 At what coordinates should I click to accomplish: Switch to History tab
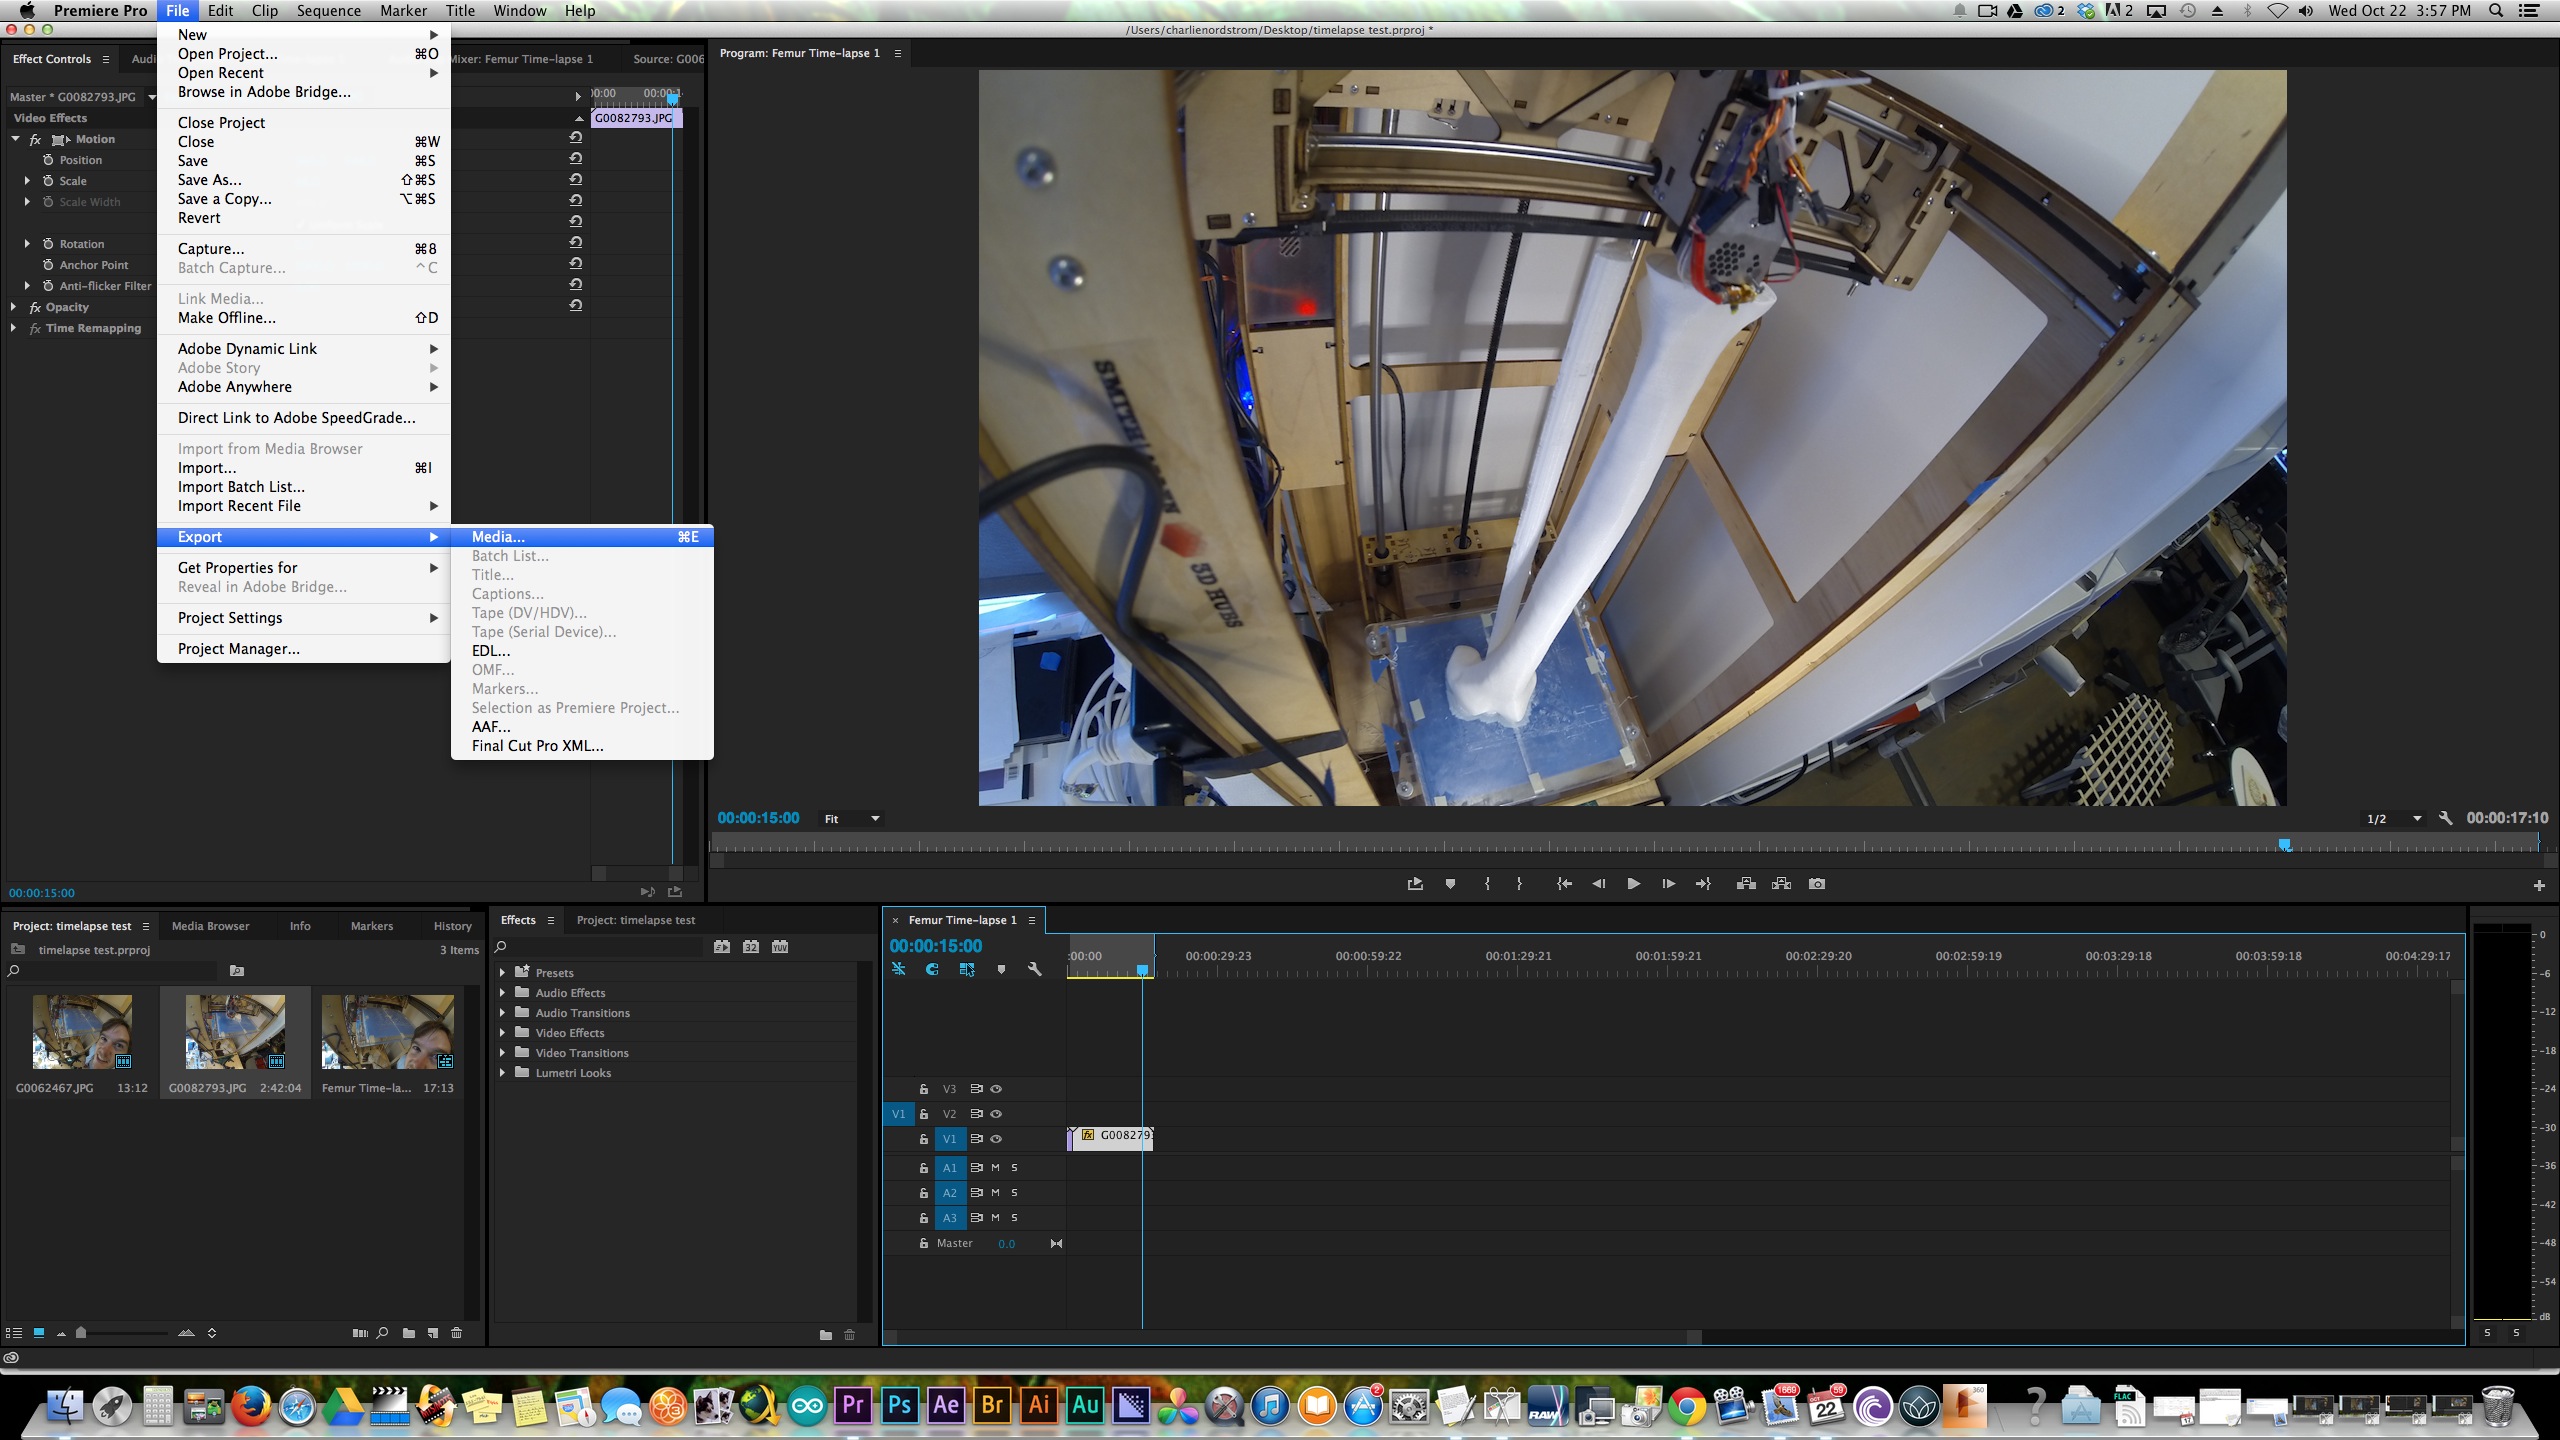pyautogui.click(x=452, y=926)
